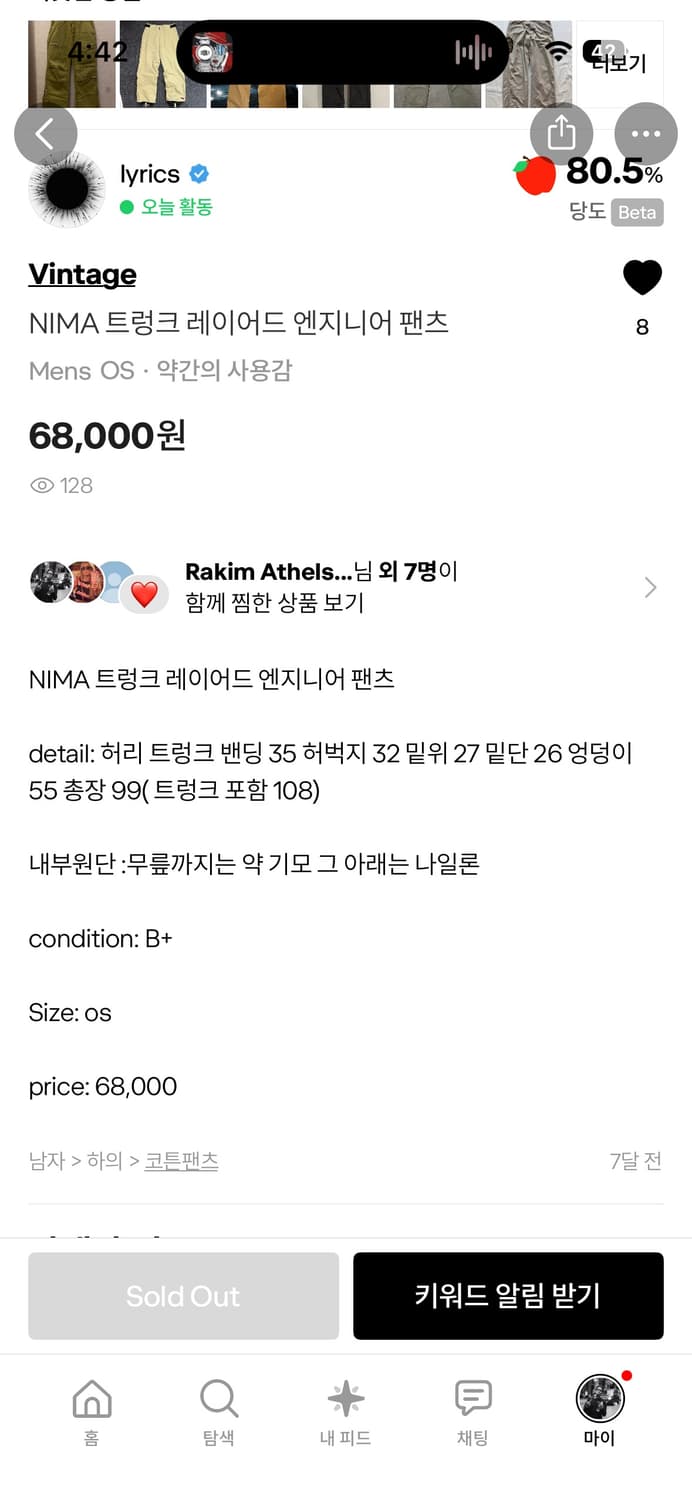This screenshot has height=1500, width=692.
Task: Tap the back arrow icon
Action: pos(45,133)
